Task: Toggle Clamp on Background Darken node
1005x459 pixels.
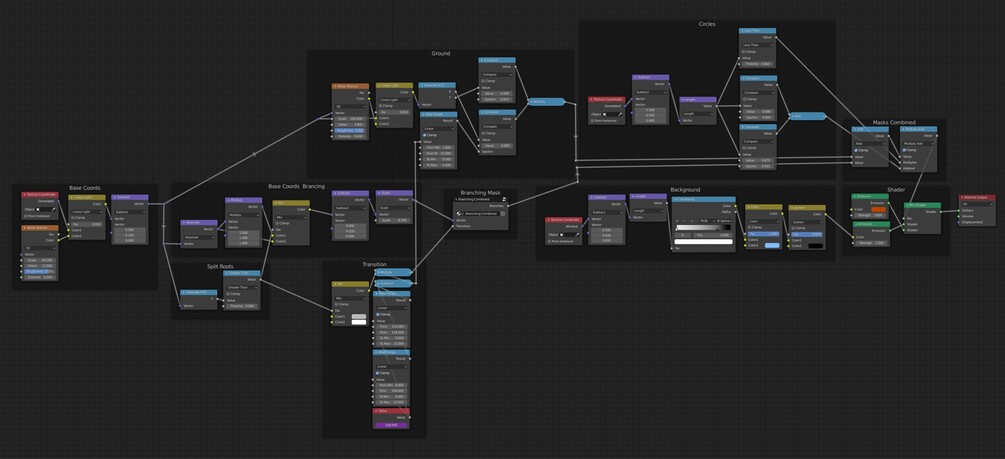Action: [x=793, y=228]
